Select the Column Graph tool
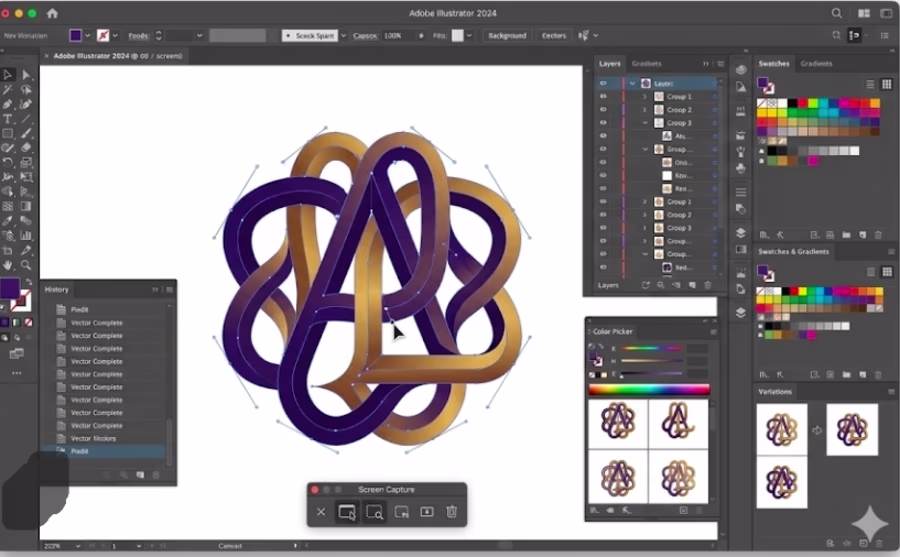The width and height of the screenshot is (900, 557). 26,235
